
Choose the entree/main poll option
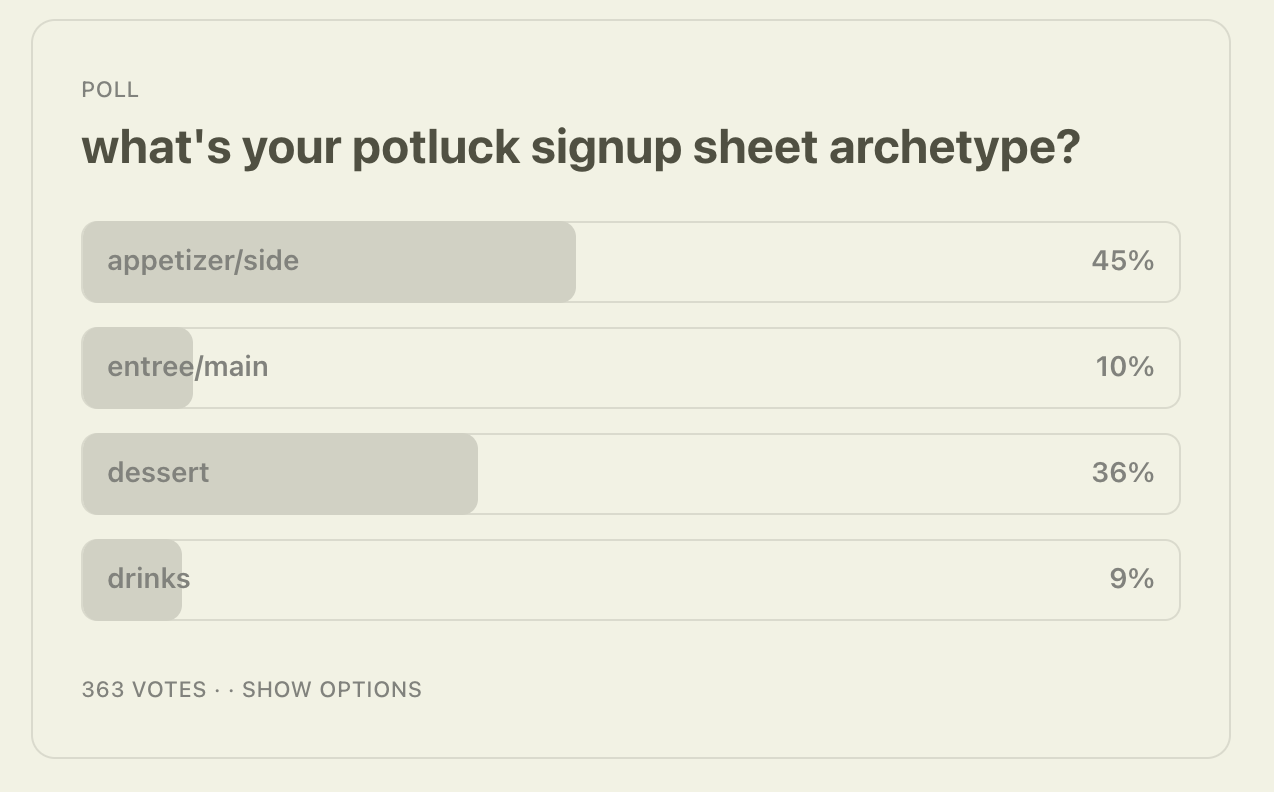630,368
